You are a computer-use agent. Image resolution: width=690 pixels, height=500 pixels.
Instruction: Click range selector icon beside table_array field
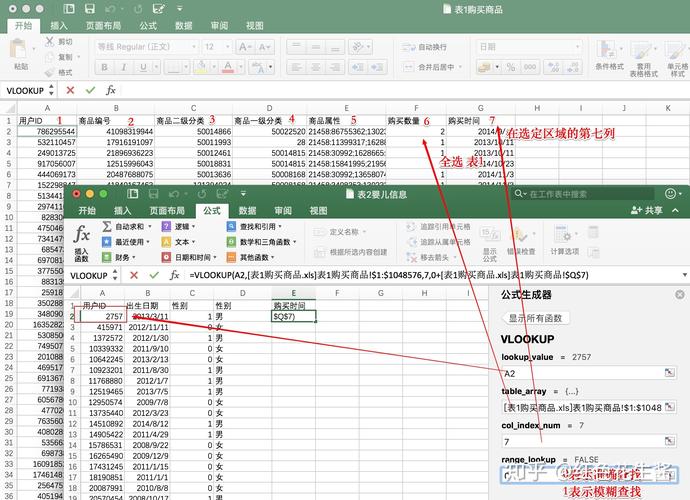coord(669,407)
